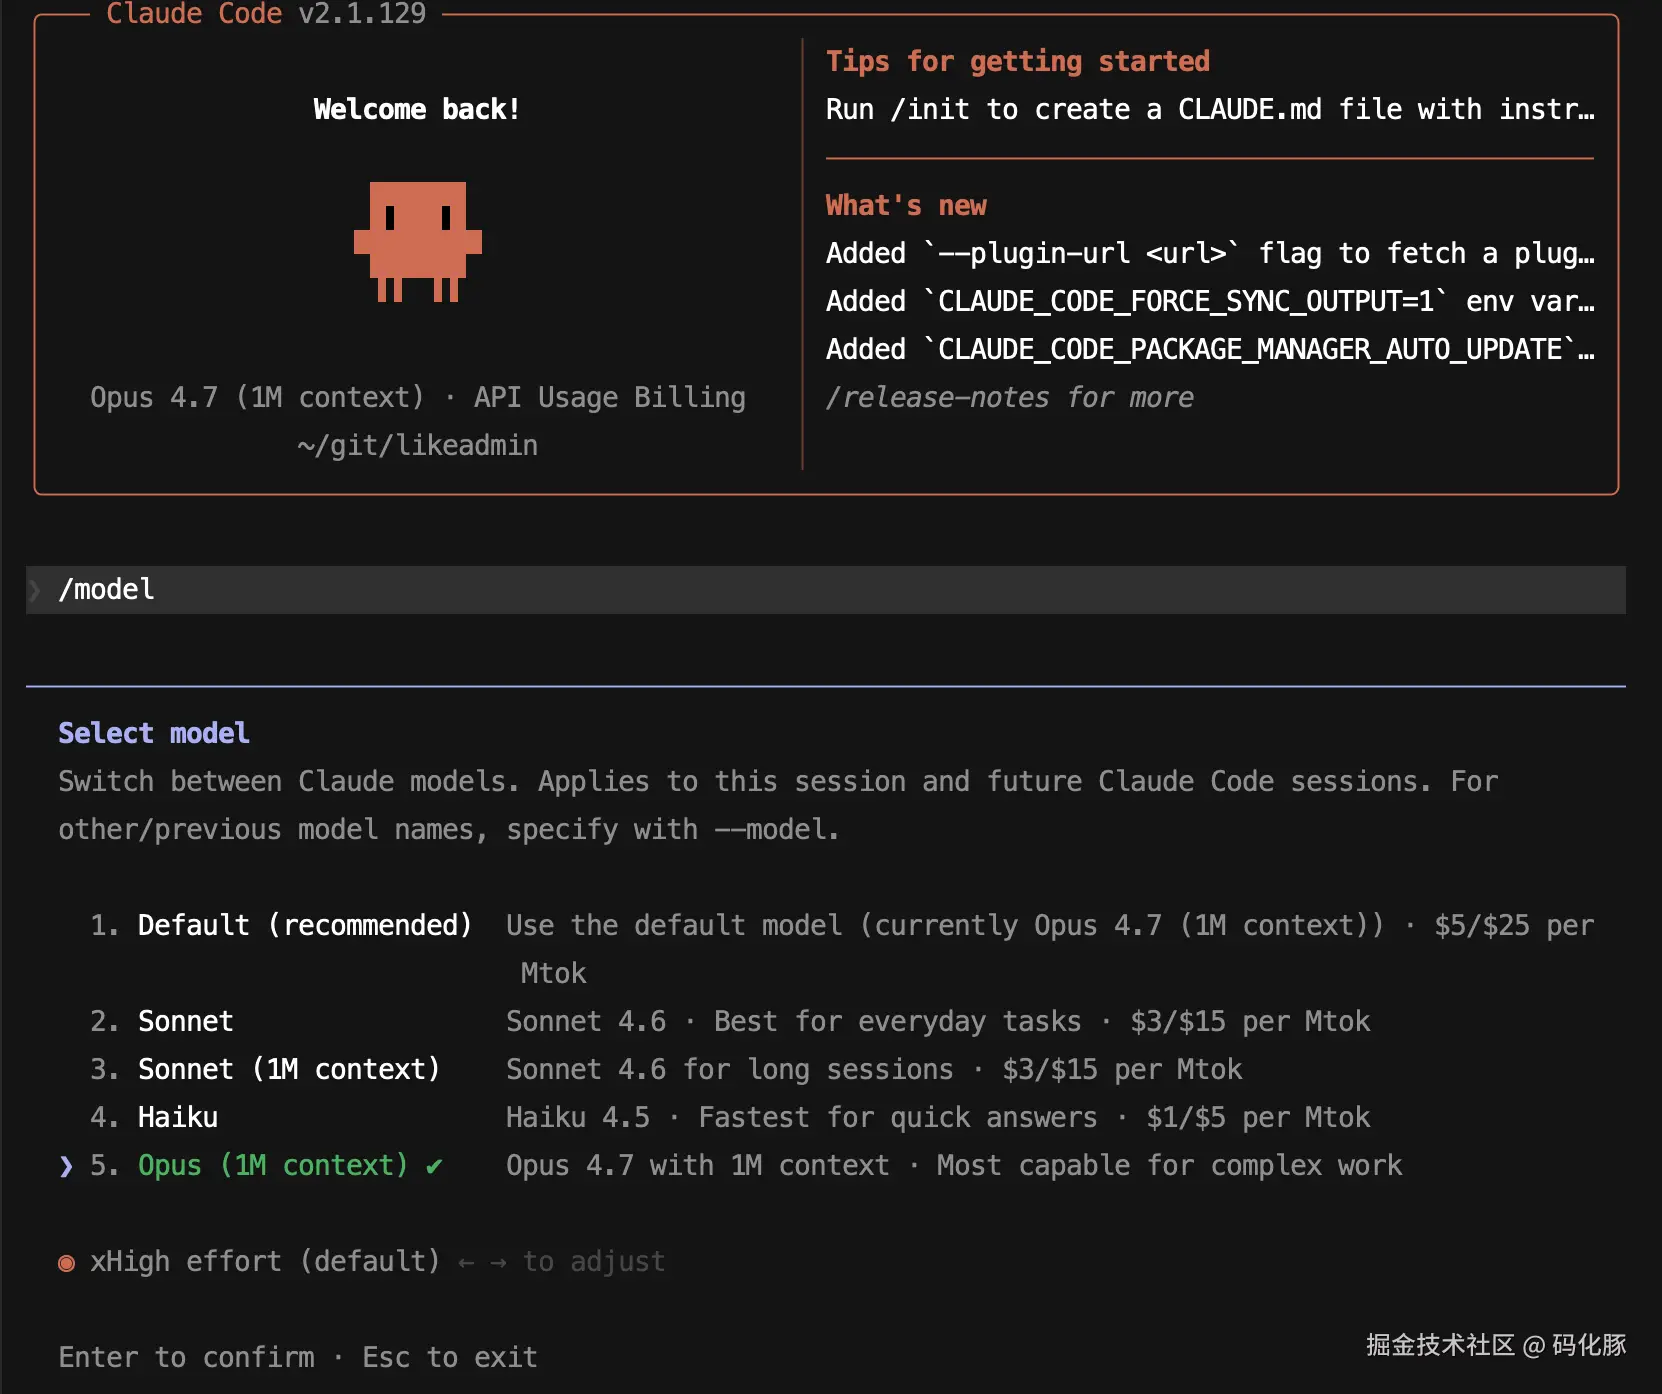Click the green checkmark beside Opus (1M context)
This screenshot has height=1394, width=1662.
[434, 1166]
